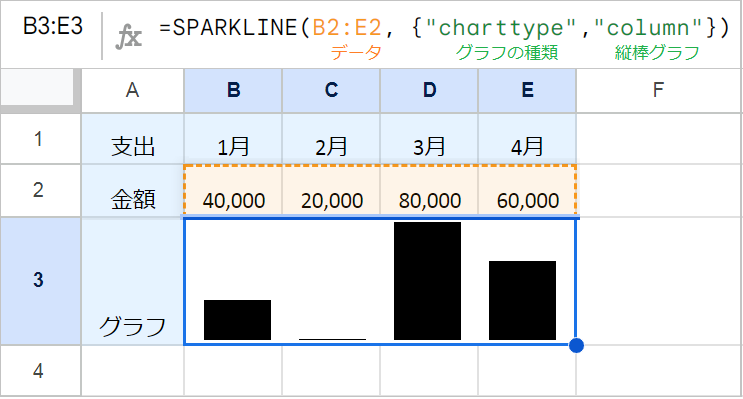Click cell containing 金額
This screenshot has height=399, width=743.
[x=133, y=190]
